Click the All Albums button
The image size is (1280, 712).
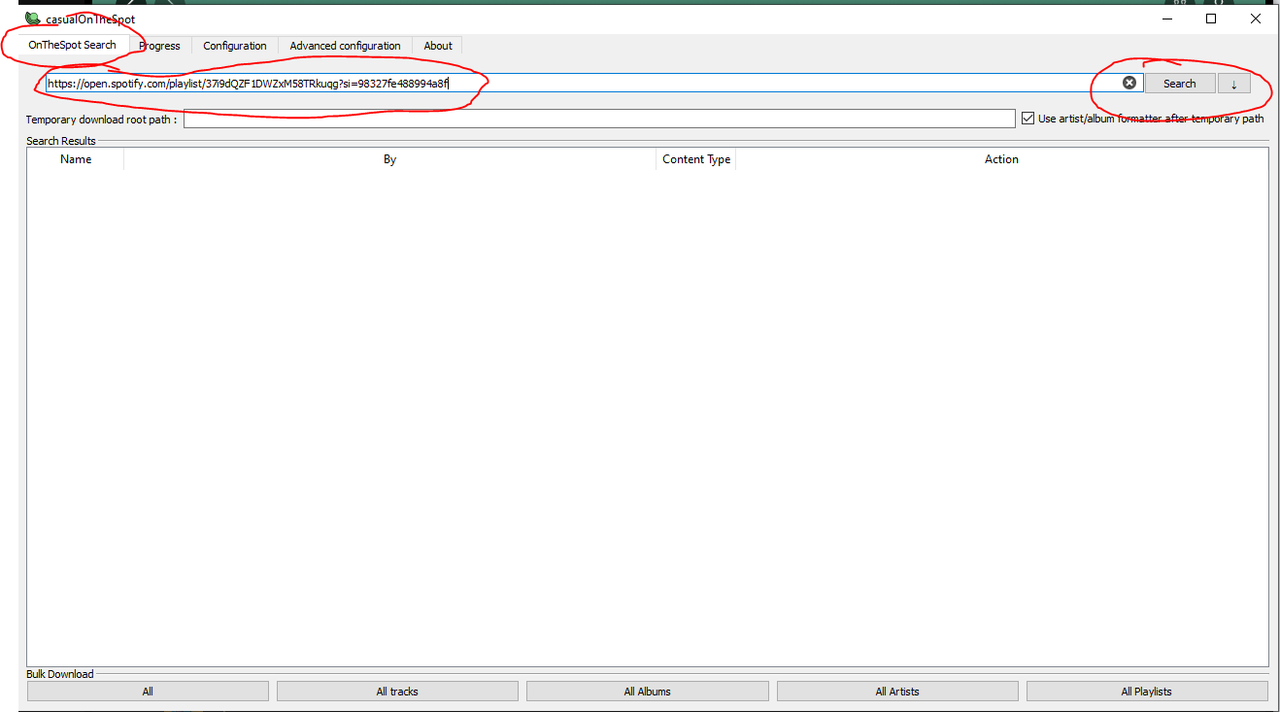[x=647, y=691]
